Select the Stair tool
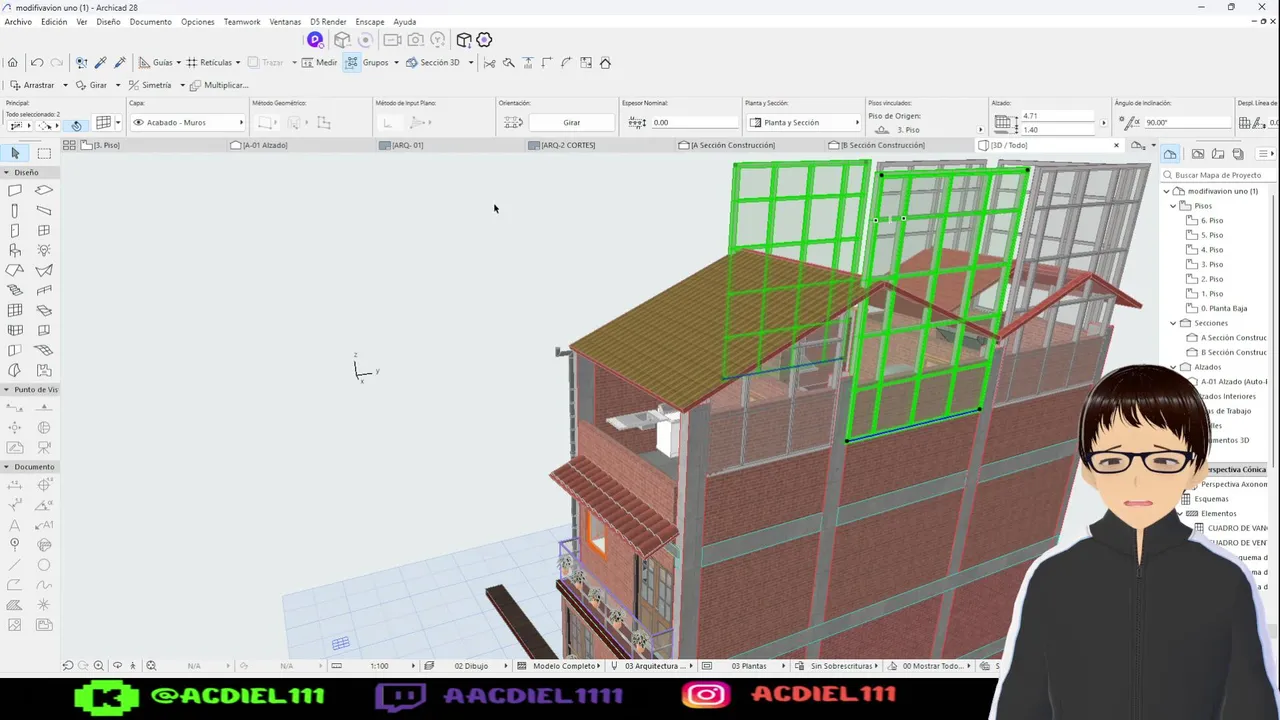 tap(15, 290)
